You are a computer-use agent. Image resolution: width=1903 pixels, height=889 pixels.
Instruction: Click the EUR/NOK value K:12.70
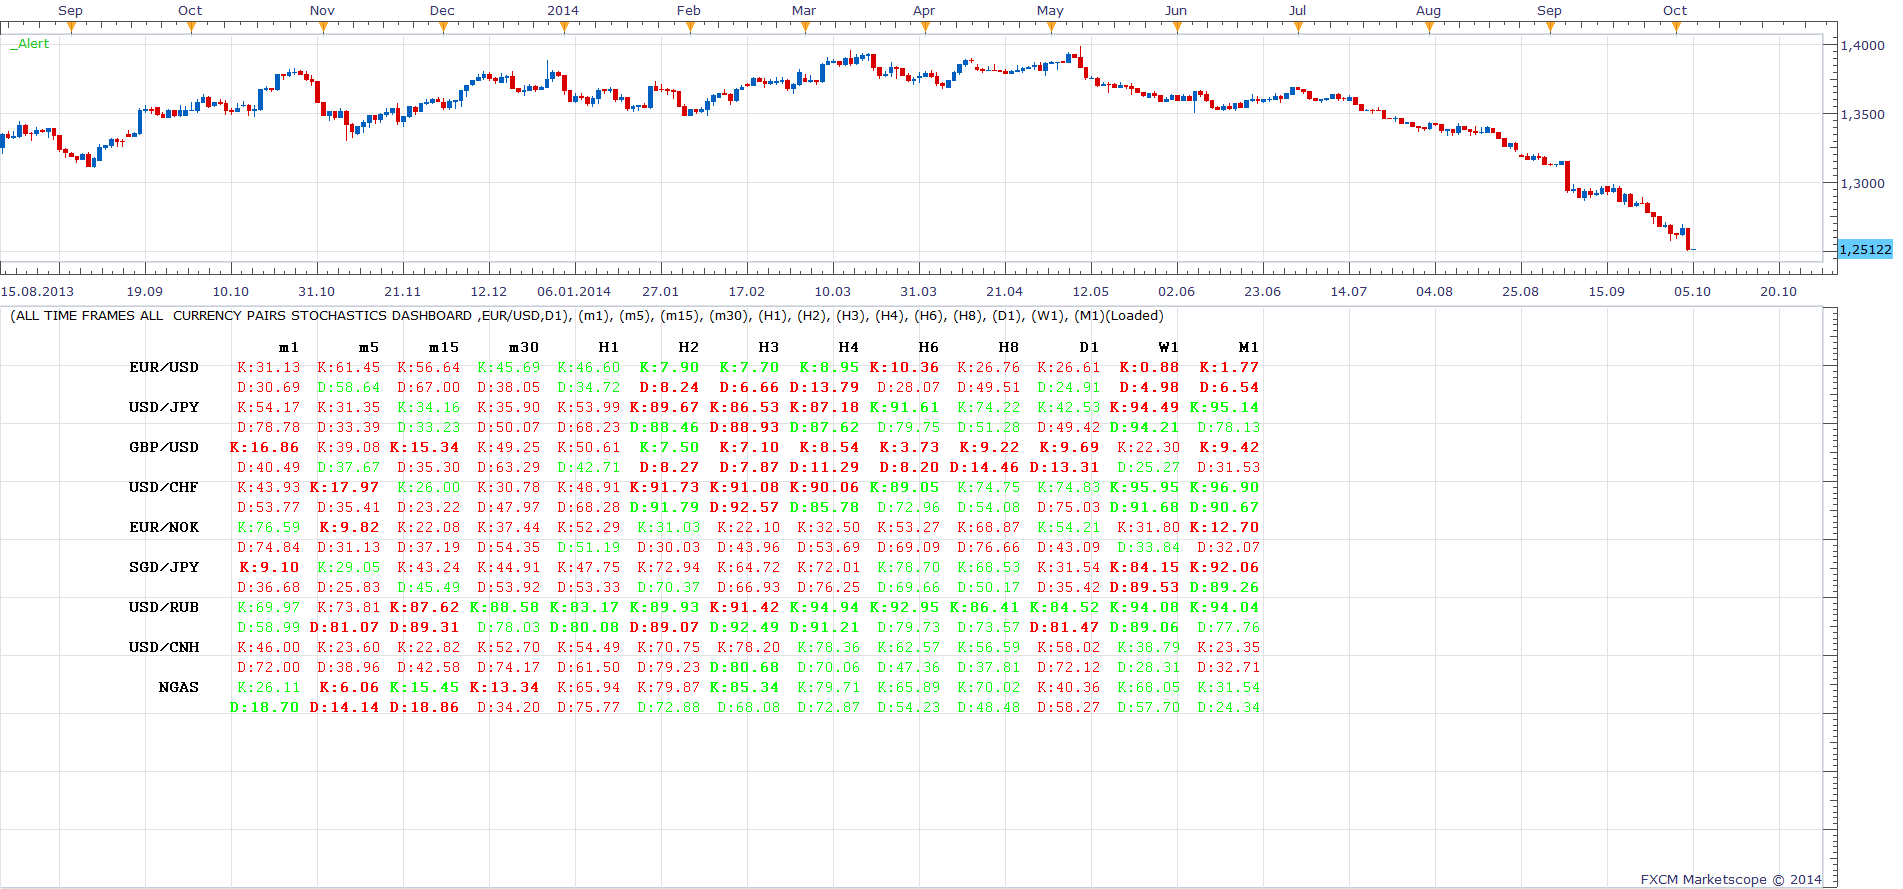[1225, 527]
